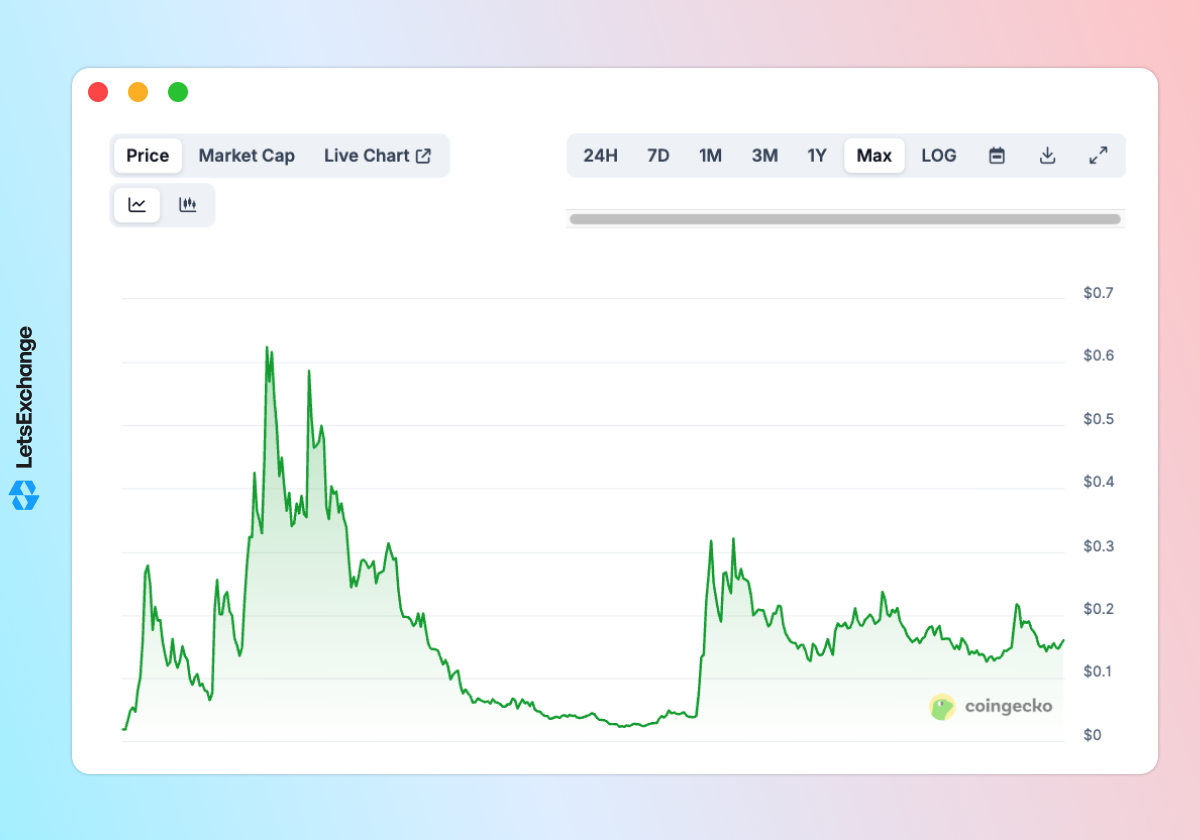The width and height of the screenshot is (1200, 840).
Task: Expand chart to fullscreen
Action: 1098,156
